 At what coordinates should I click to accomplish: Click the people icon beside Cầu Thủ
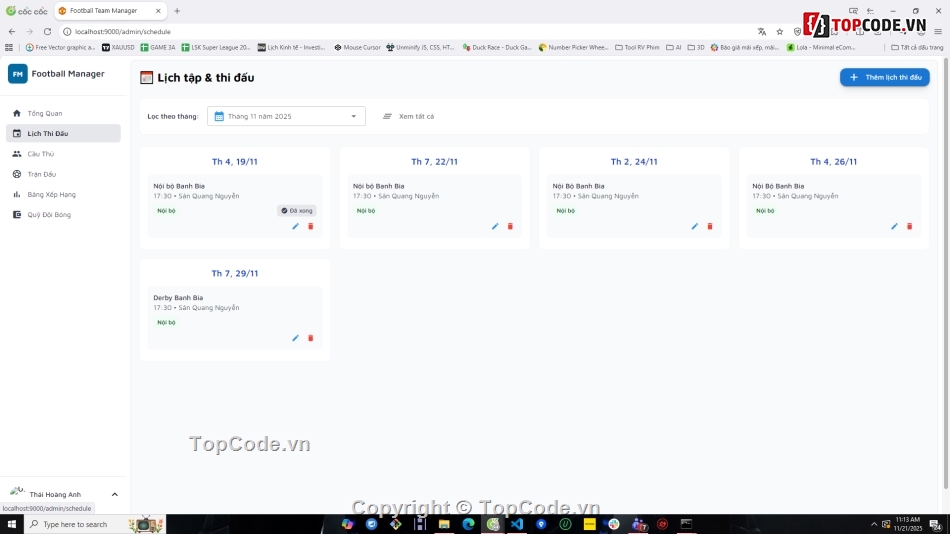point(17,154)
